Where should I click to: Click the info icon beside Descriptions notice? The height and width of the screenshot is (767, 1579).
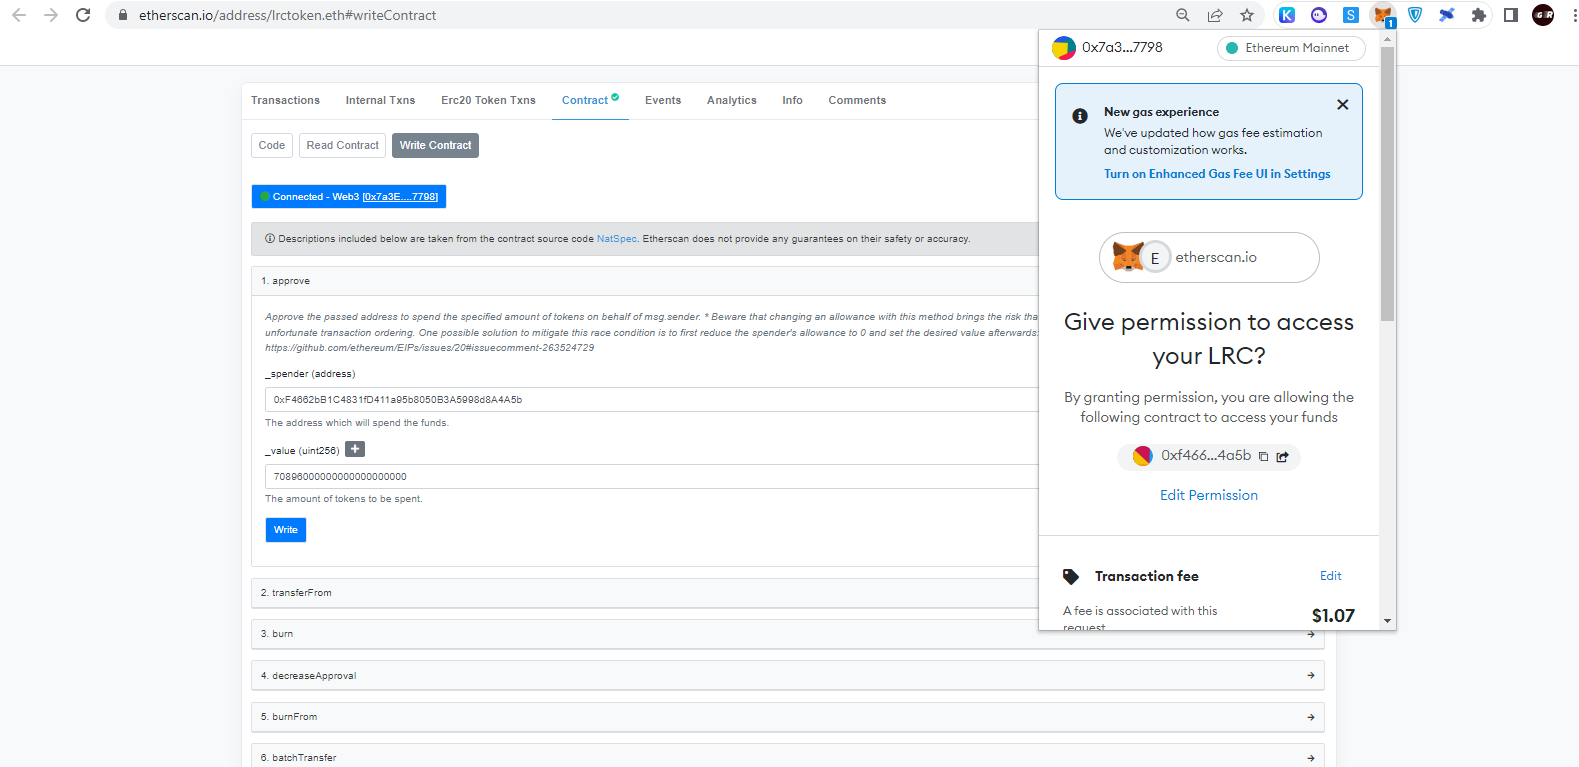[270, 239]
